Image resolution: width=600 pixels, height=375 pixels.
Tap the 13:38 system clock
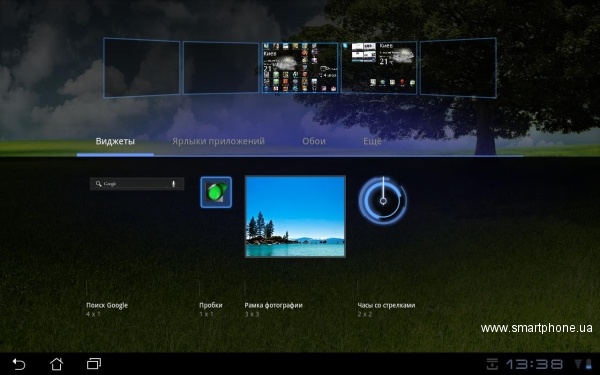pyautogui.click(x=535, y=364)
